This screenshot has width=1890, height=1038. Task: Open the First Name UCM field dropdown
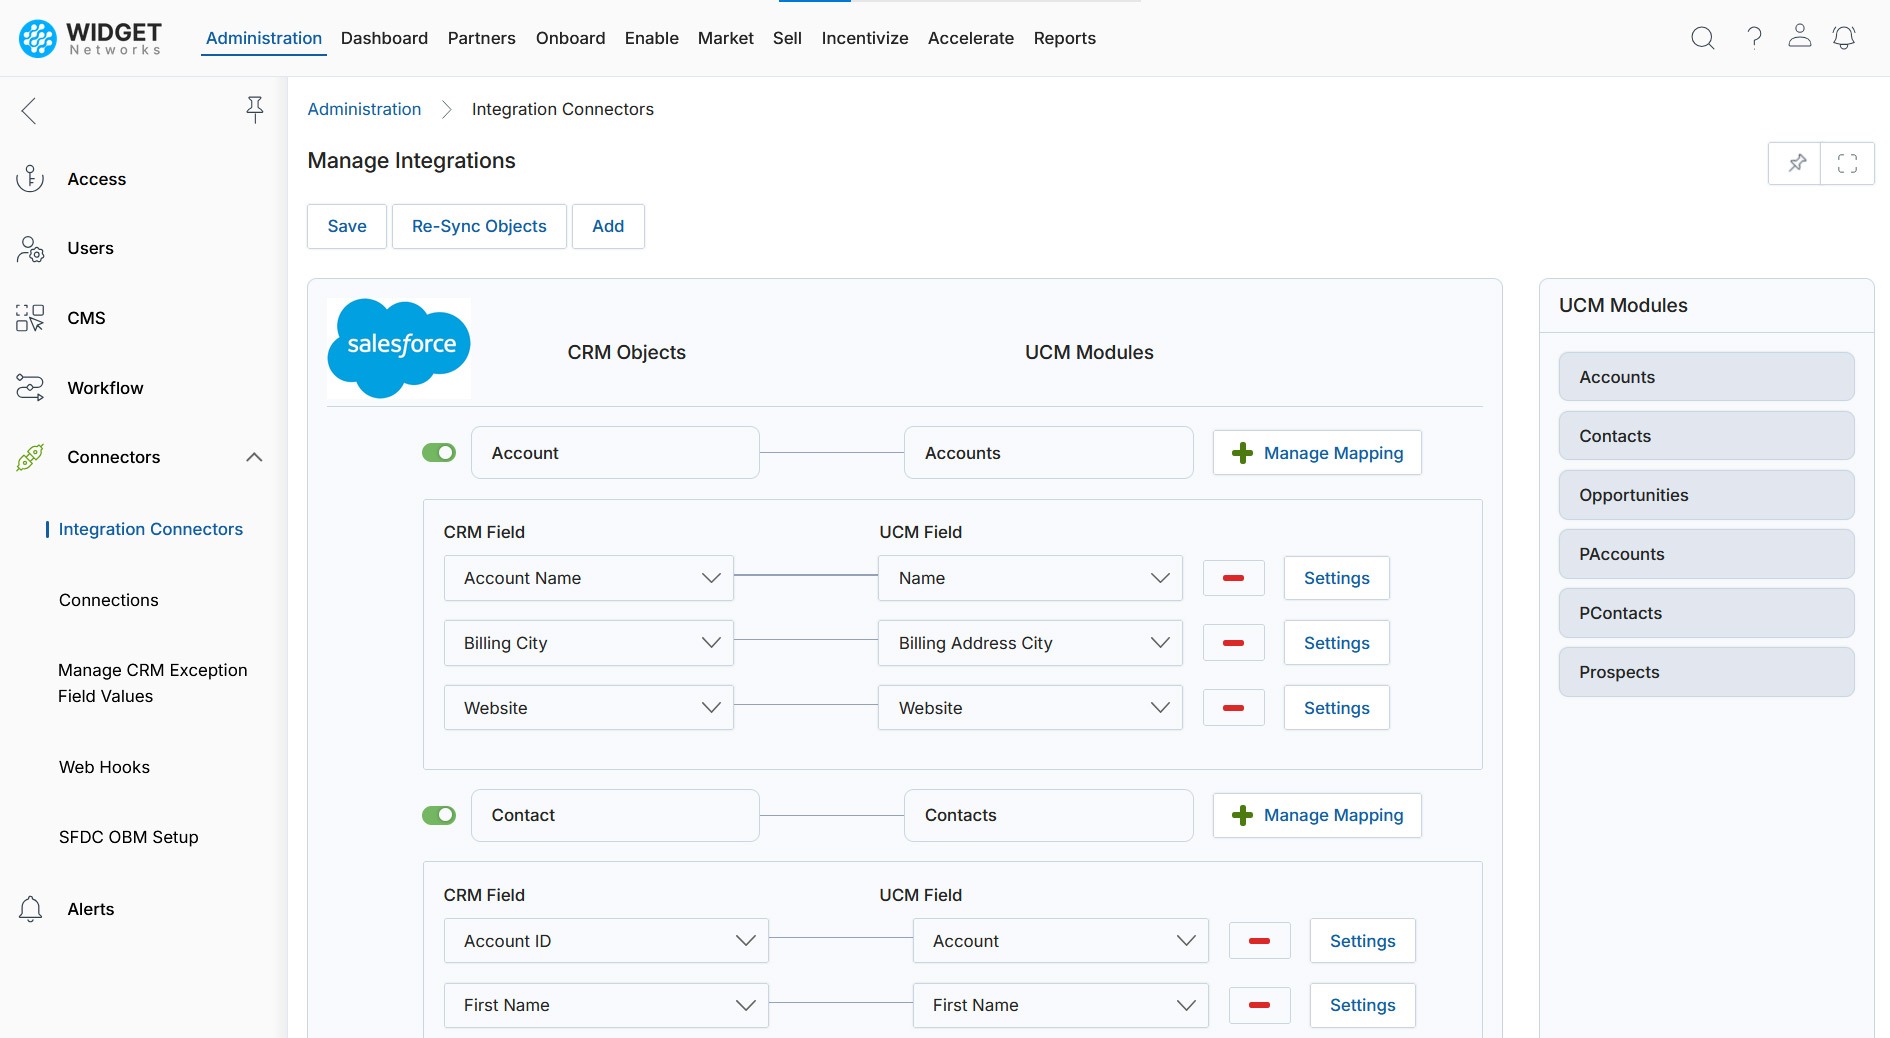point(1060,1005)
